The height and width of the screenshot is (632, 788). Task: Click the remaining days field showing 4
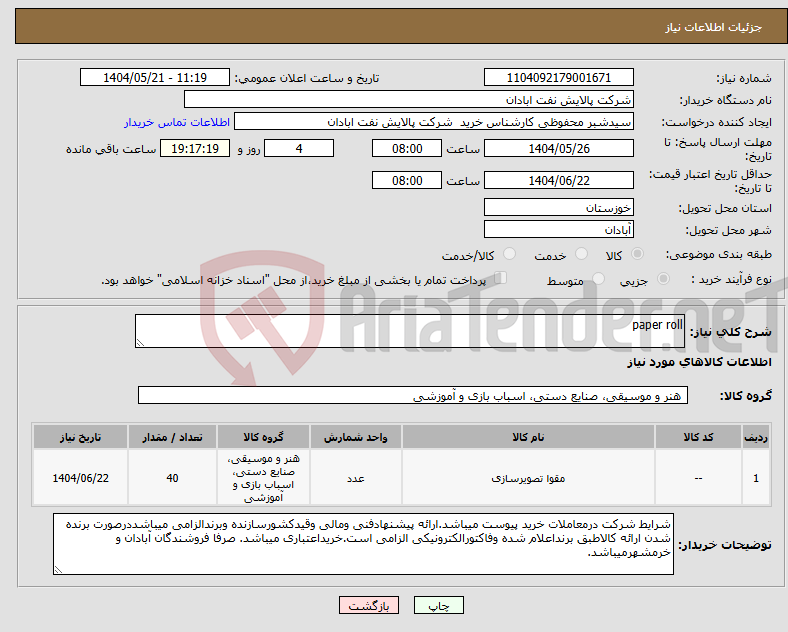pos(299,149)
